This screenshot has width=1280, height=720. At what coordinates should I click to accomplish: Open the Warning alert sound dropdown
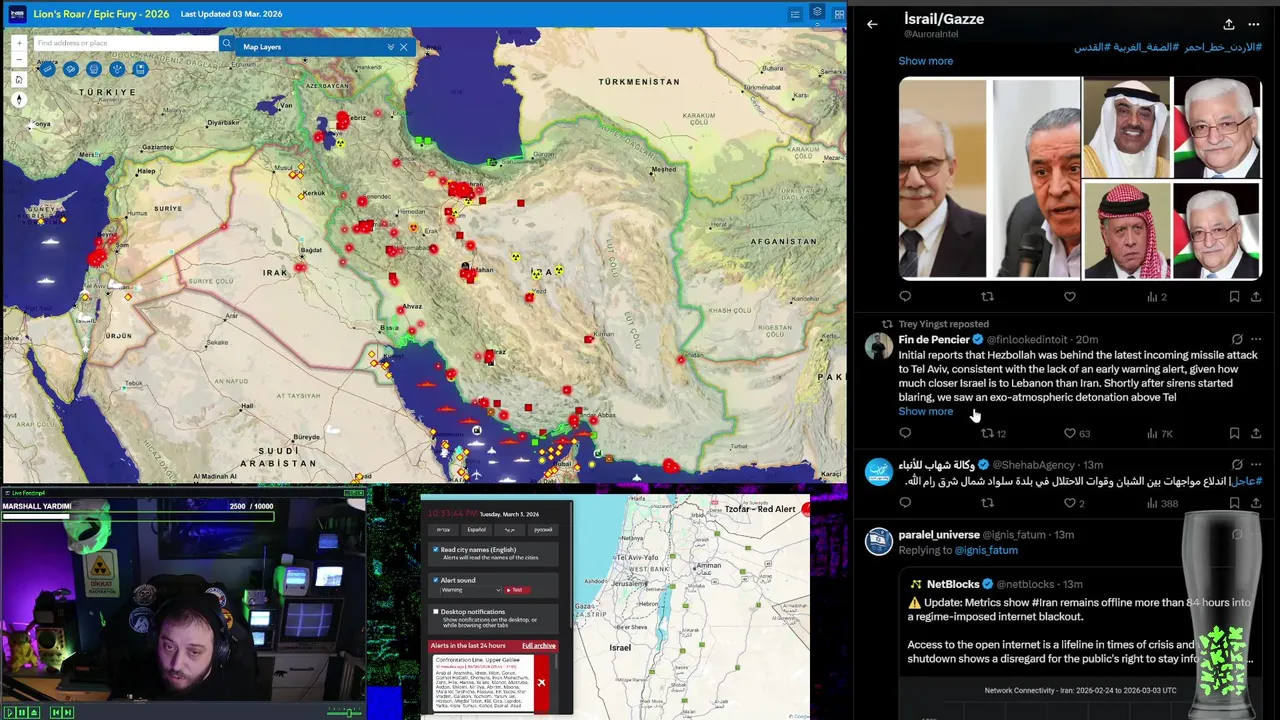pos(470,590)
